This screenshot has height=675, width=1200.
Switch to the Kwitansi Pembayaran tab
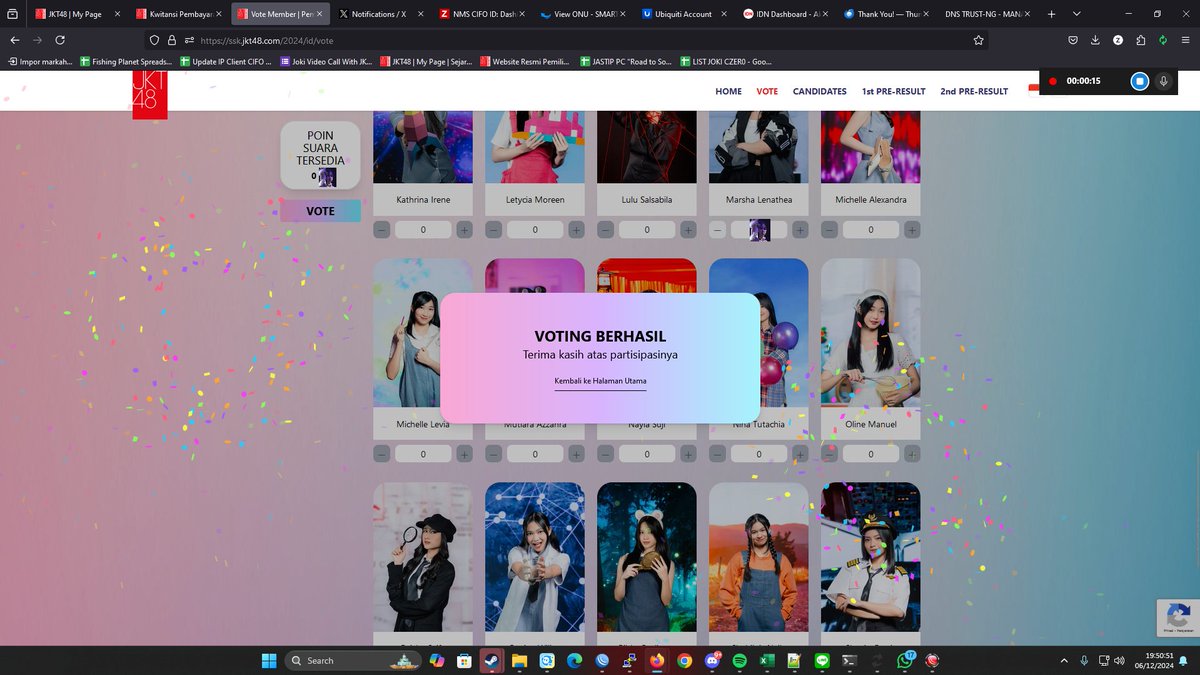pos(178,14)
